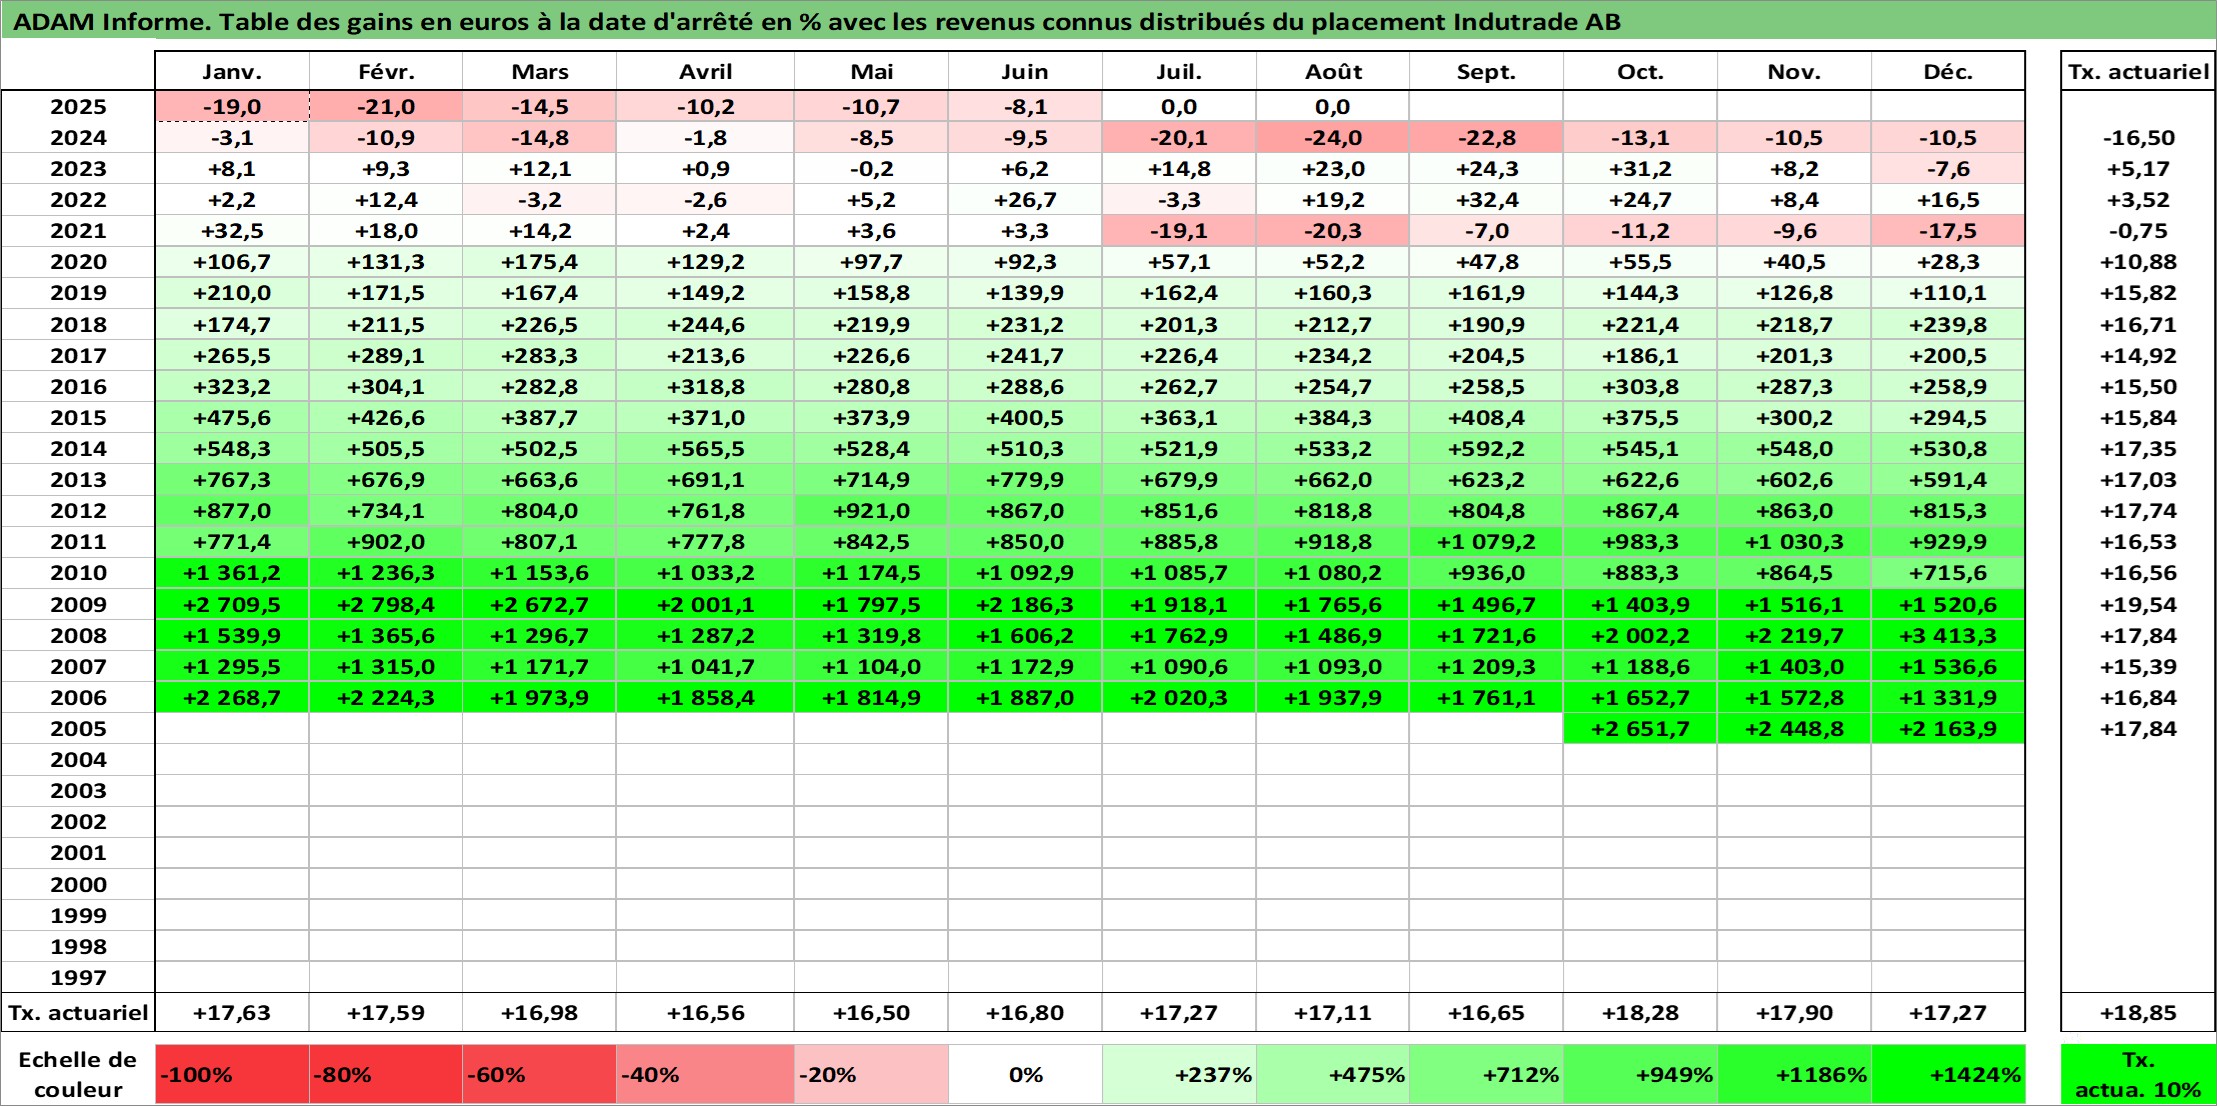The image size is (2217, 1106).
Task: Select the Mai column header
Action: 872,72
